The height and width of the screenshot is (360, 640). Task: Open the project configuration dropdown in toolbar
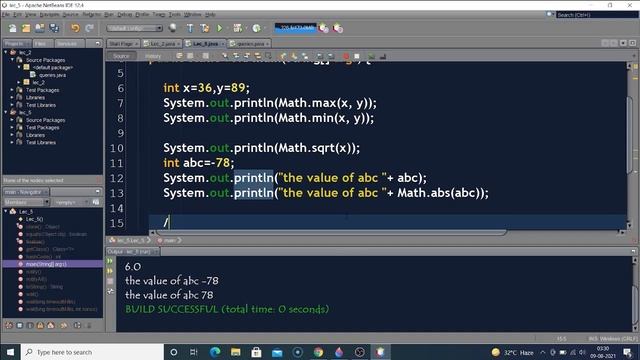click(134, 28)
